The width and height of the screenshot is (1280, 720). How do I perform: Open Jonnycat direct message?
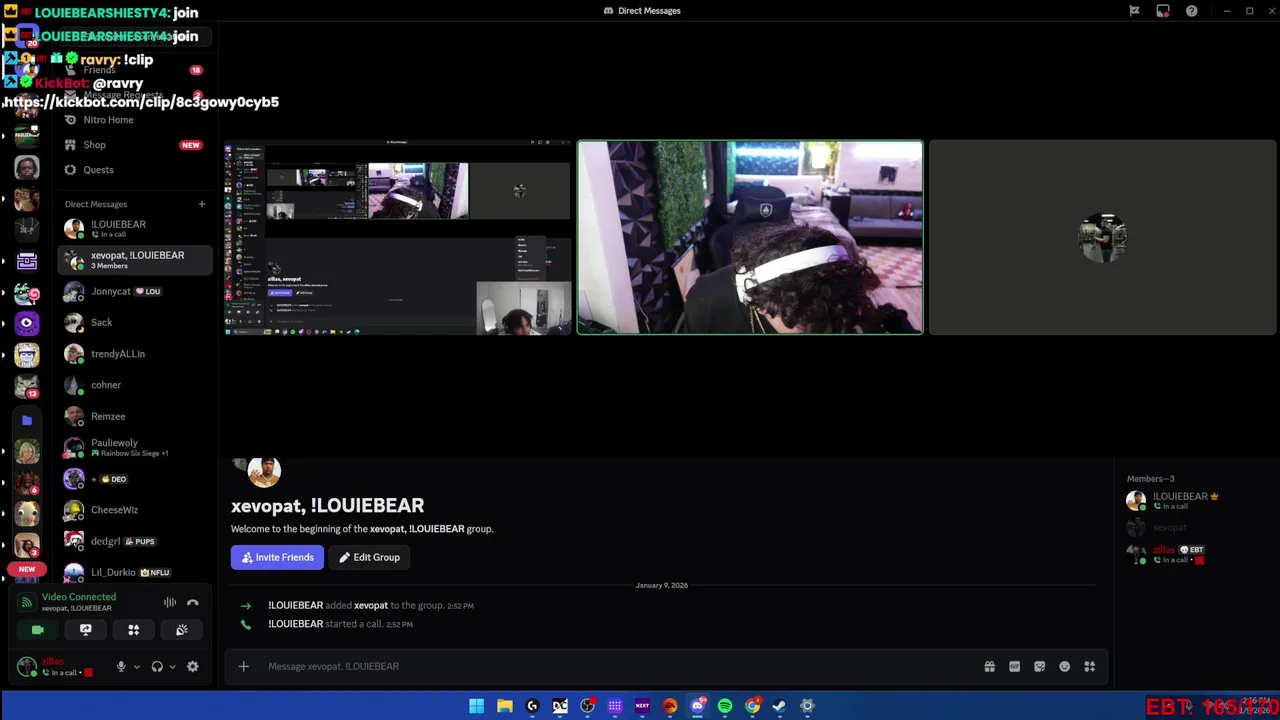[x=134, y=291]
